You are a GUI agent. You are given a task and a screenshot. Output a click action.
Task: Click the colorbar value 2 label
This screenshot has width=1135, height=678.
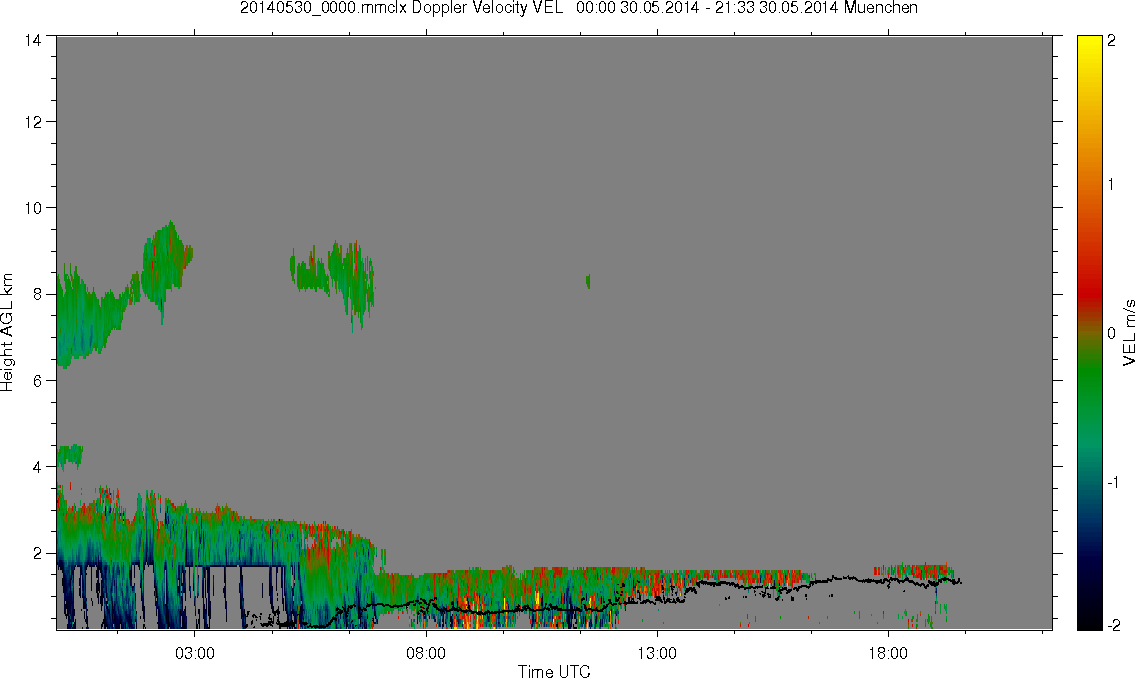point(1112,41)
